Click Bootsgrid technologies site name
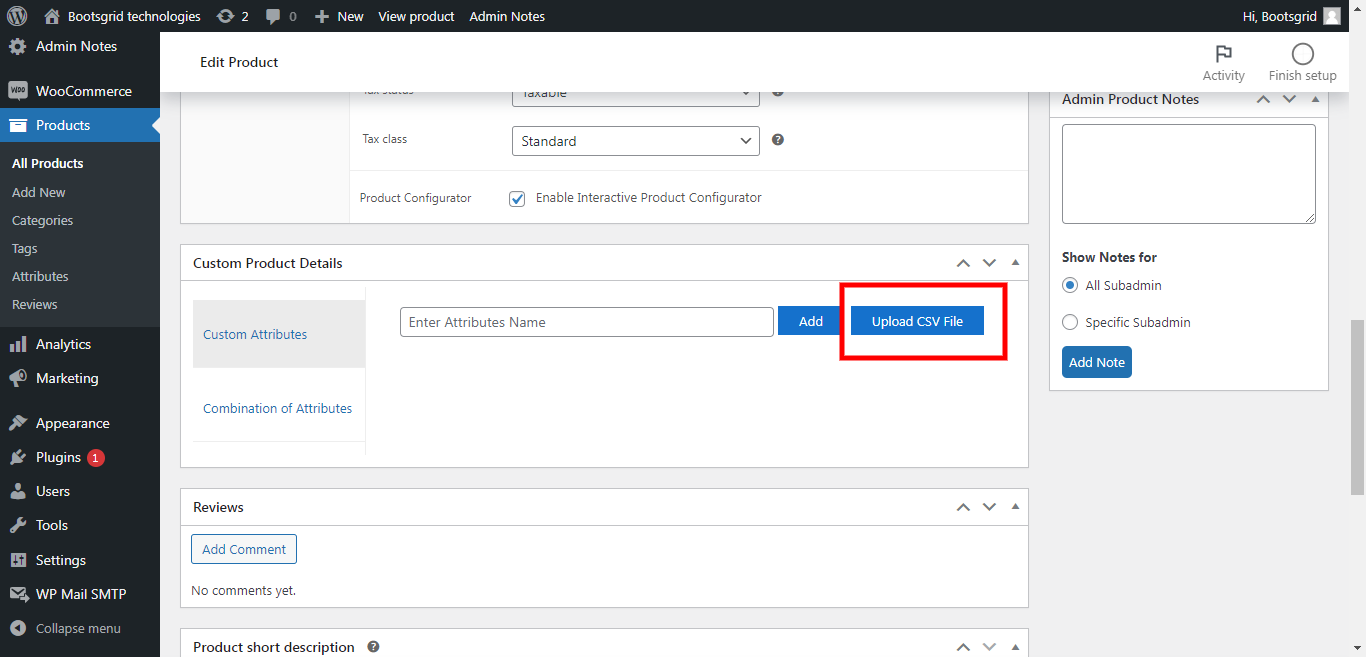Screen dimensions: 1366x657 click(134, 16)
